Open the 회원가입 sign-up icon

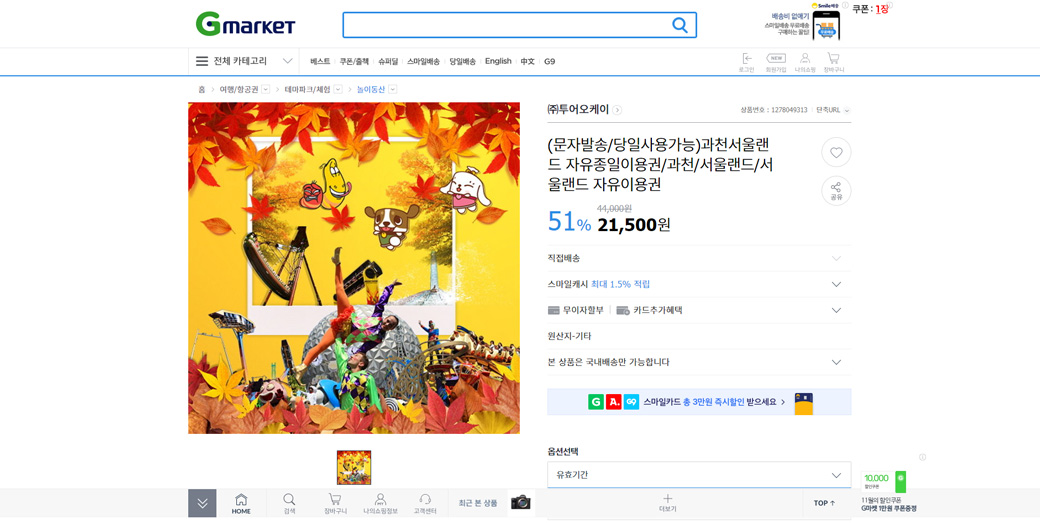[775, 62]
